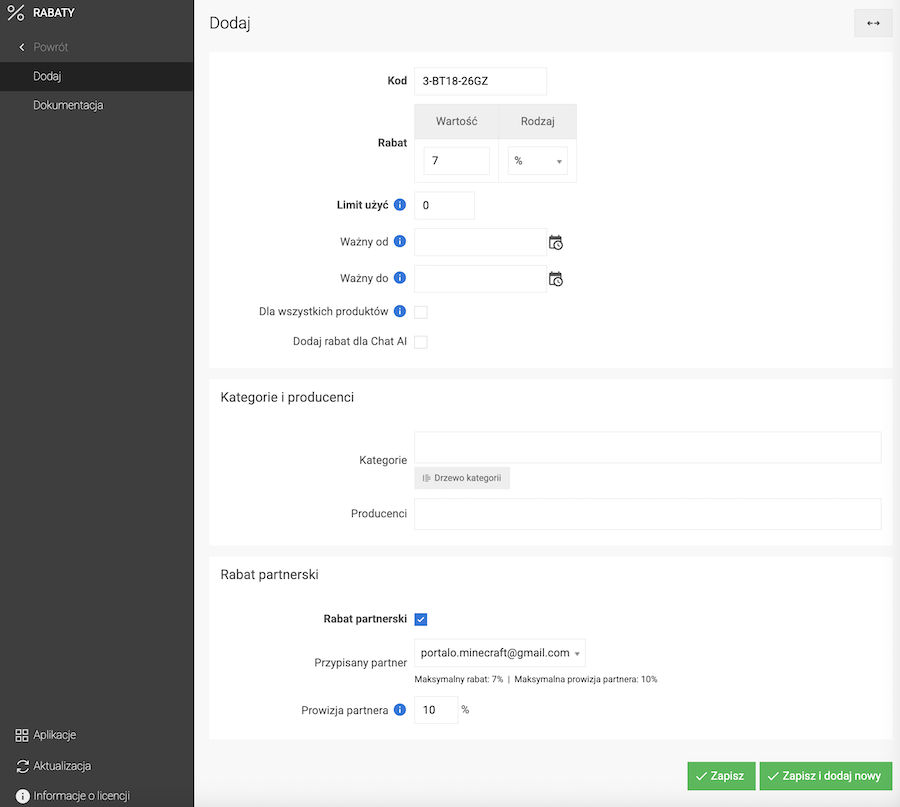Screen dimensions: 900x807
Task: Click the Kategorie i producenci section heading
Action: 287,397
